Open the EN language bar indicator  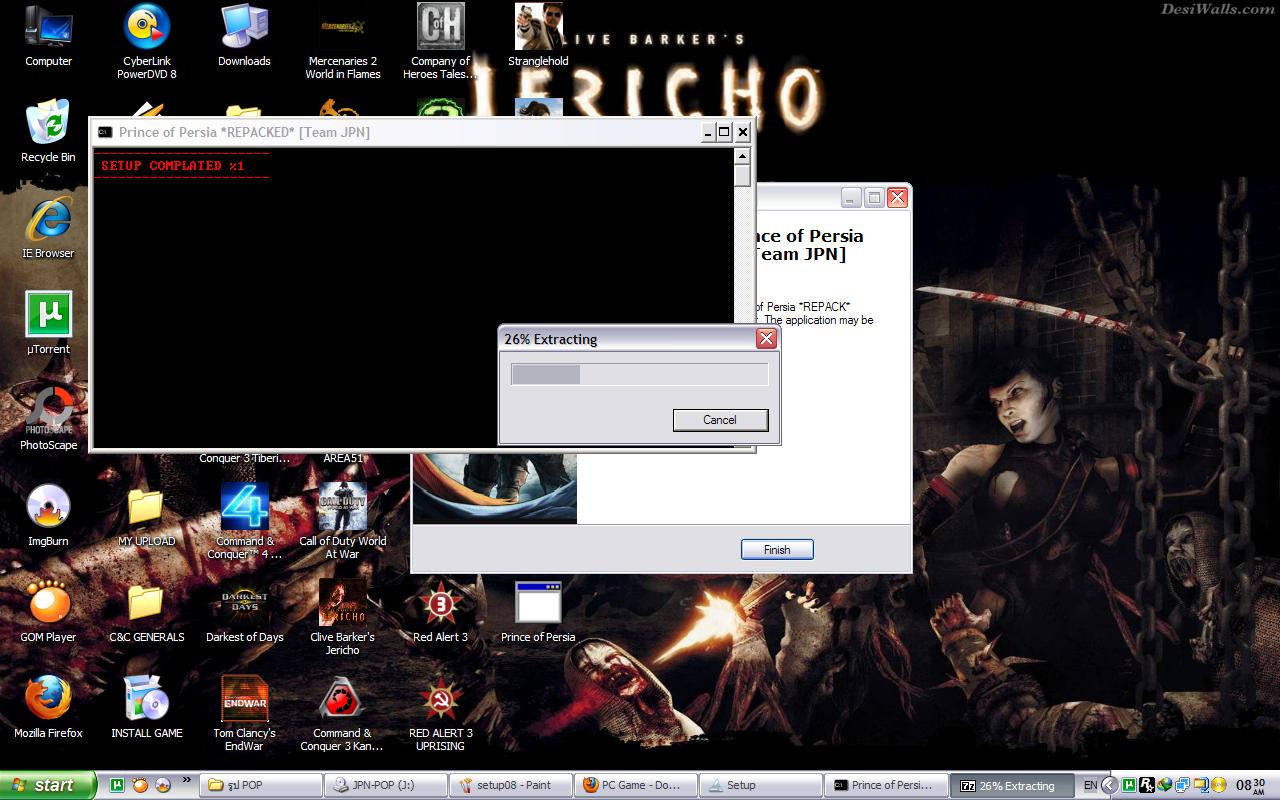tap(1090, 785)
